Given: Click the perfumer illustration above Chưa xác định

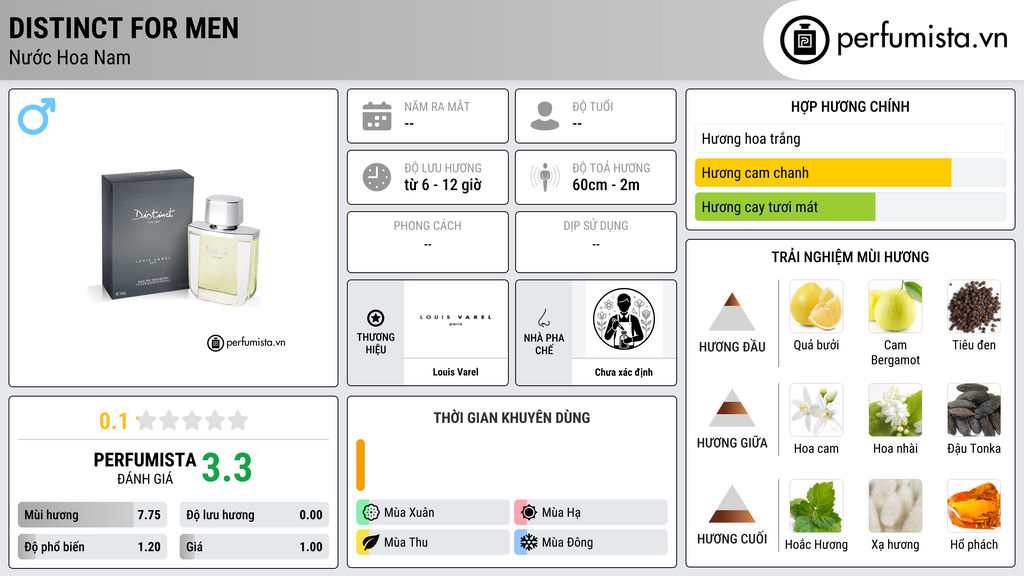Looking at the screenshot, I should pyautogui.click(x=624, y=319).
